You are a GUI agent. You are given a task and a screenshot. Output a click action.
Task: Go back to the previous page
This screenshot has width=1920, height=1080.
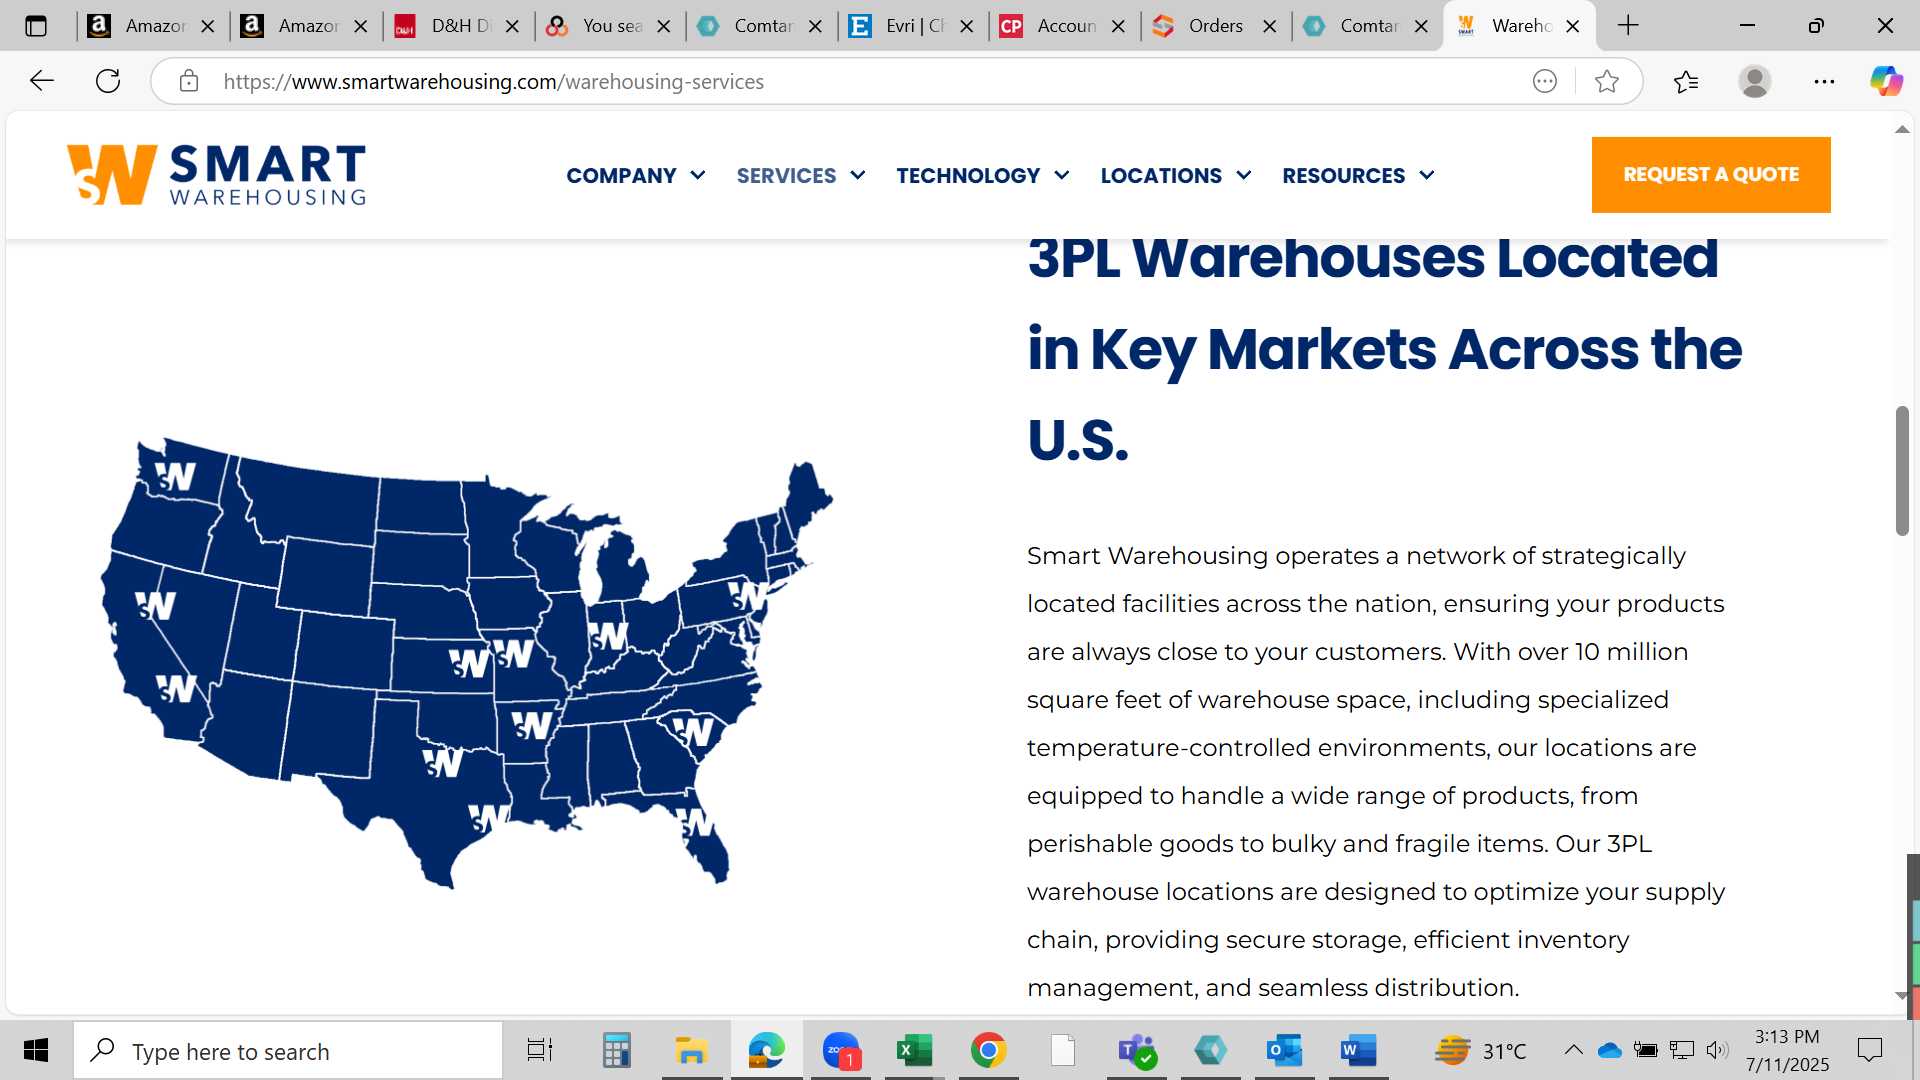pos(41,81)
